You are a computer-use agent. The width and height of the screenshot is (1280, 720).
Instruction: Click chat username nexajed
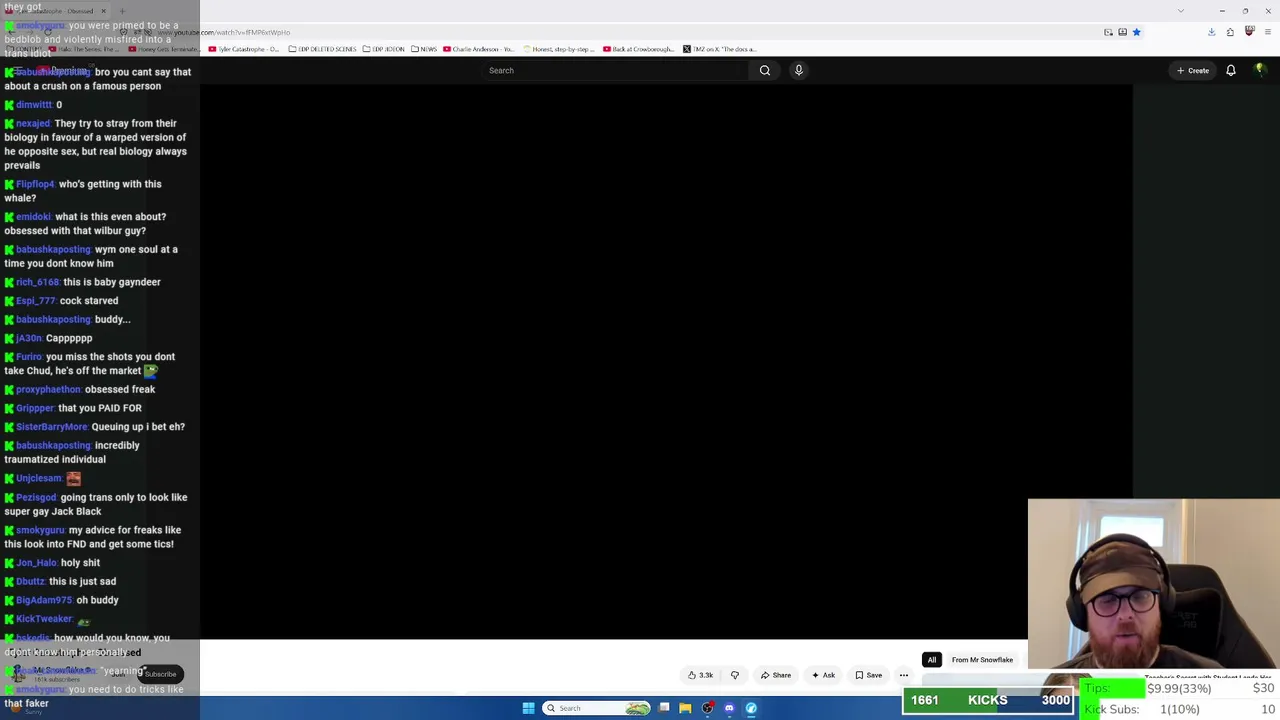[x=33, y=123]
